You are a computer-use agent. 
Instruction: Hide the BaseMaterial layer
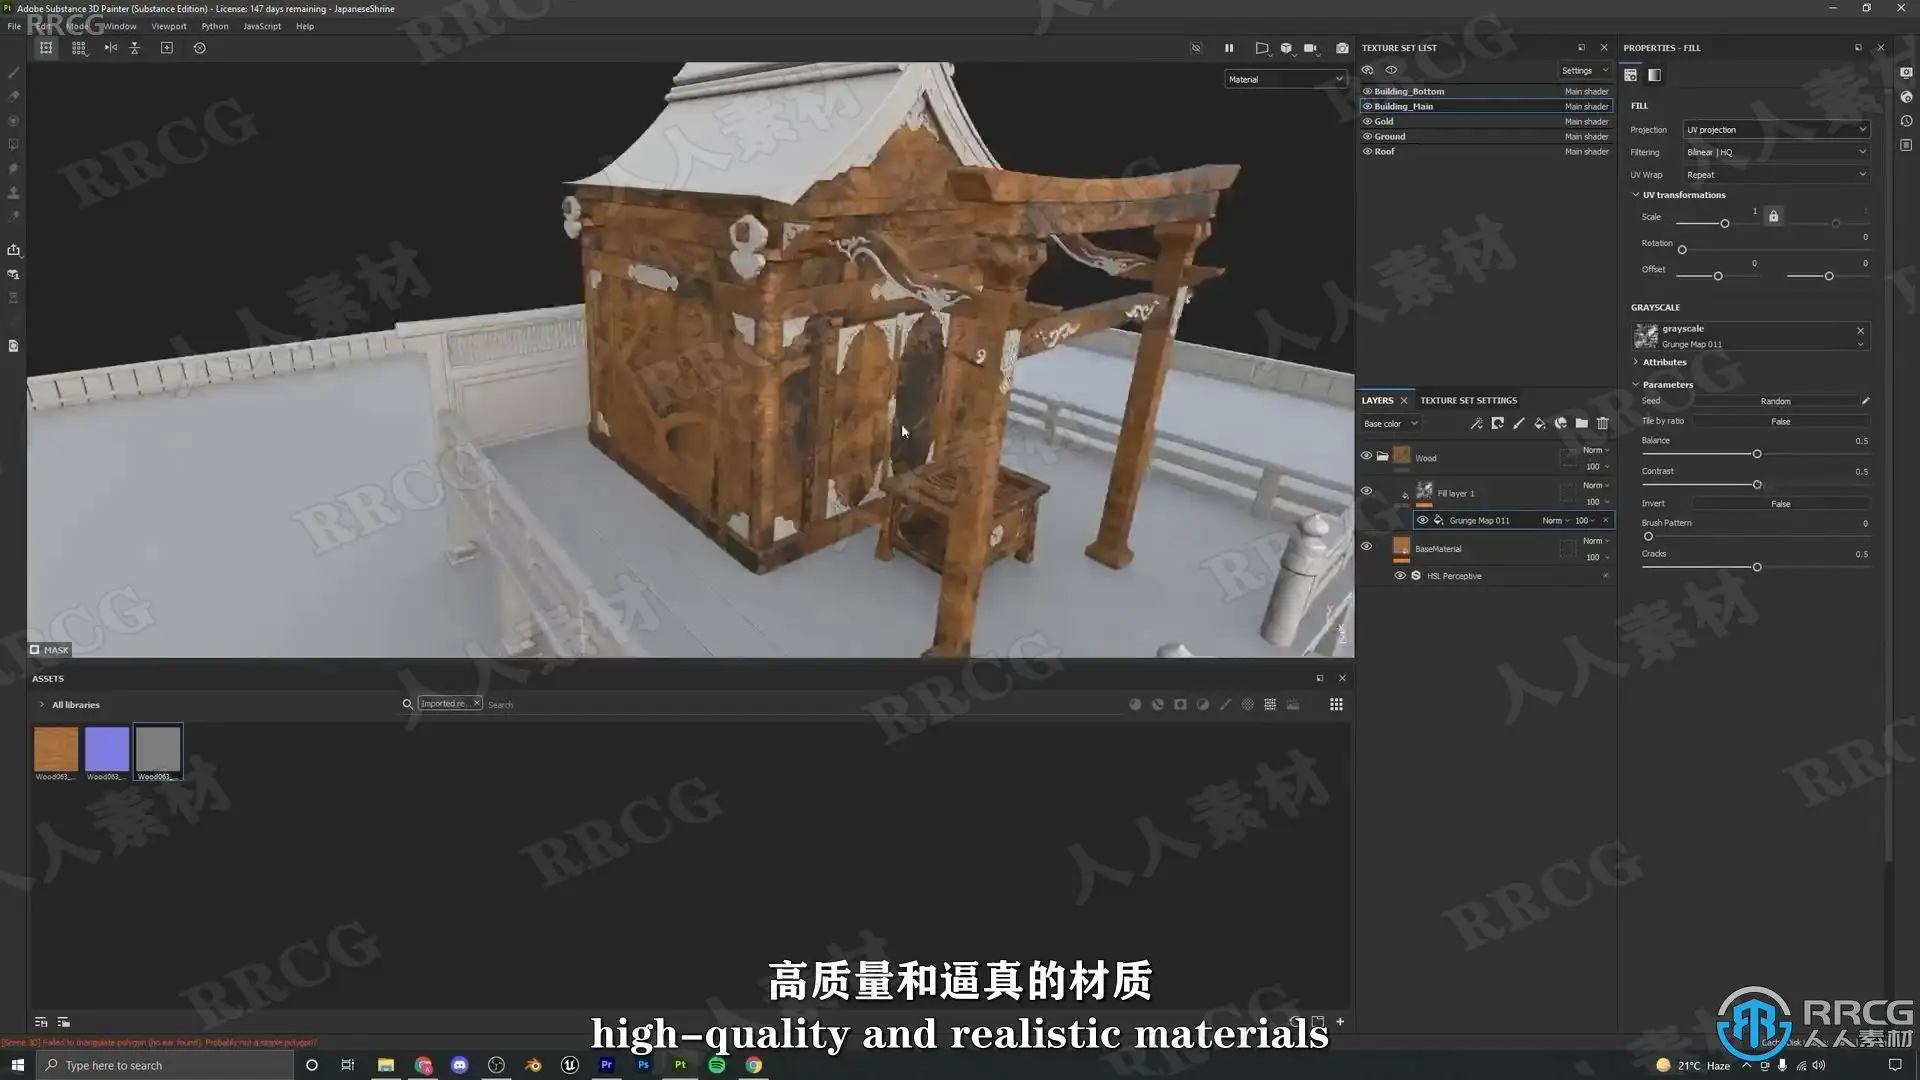pos(1366,546)
